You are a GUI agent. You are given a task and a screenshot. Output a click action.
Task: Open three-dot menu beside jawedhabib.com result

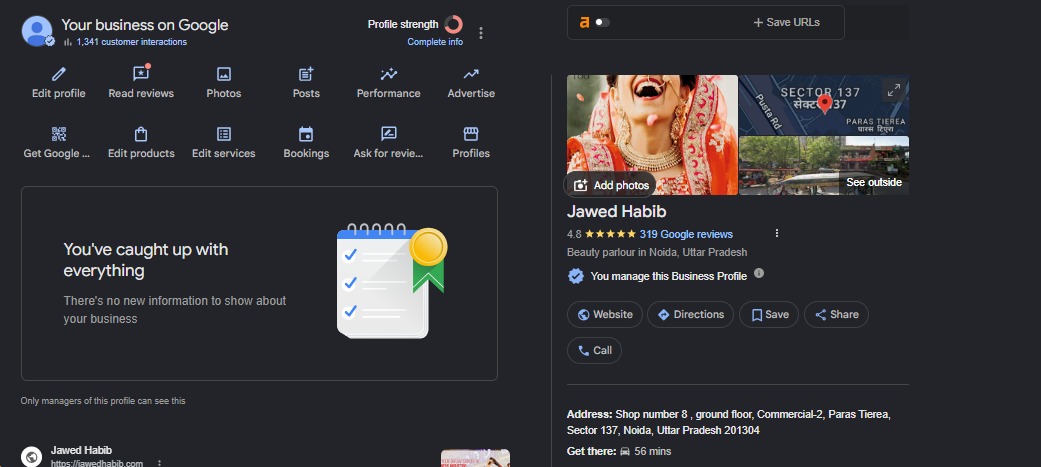159,463
